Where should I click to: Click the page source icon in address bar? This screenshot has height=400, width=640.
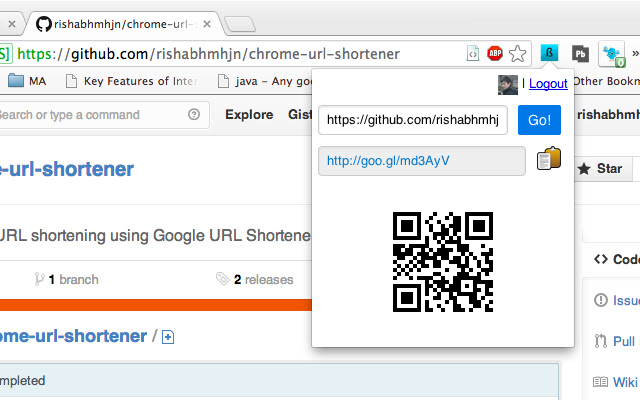point(473,53)
